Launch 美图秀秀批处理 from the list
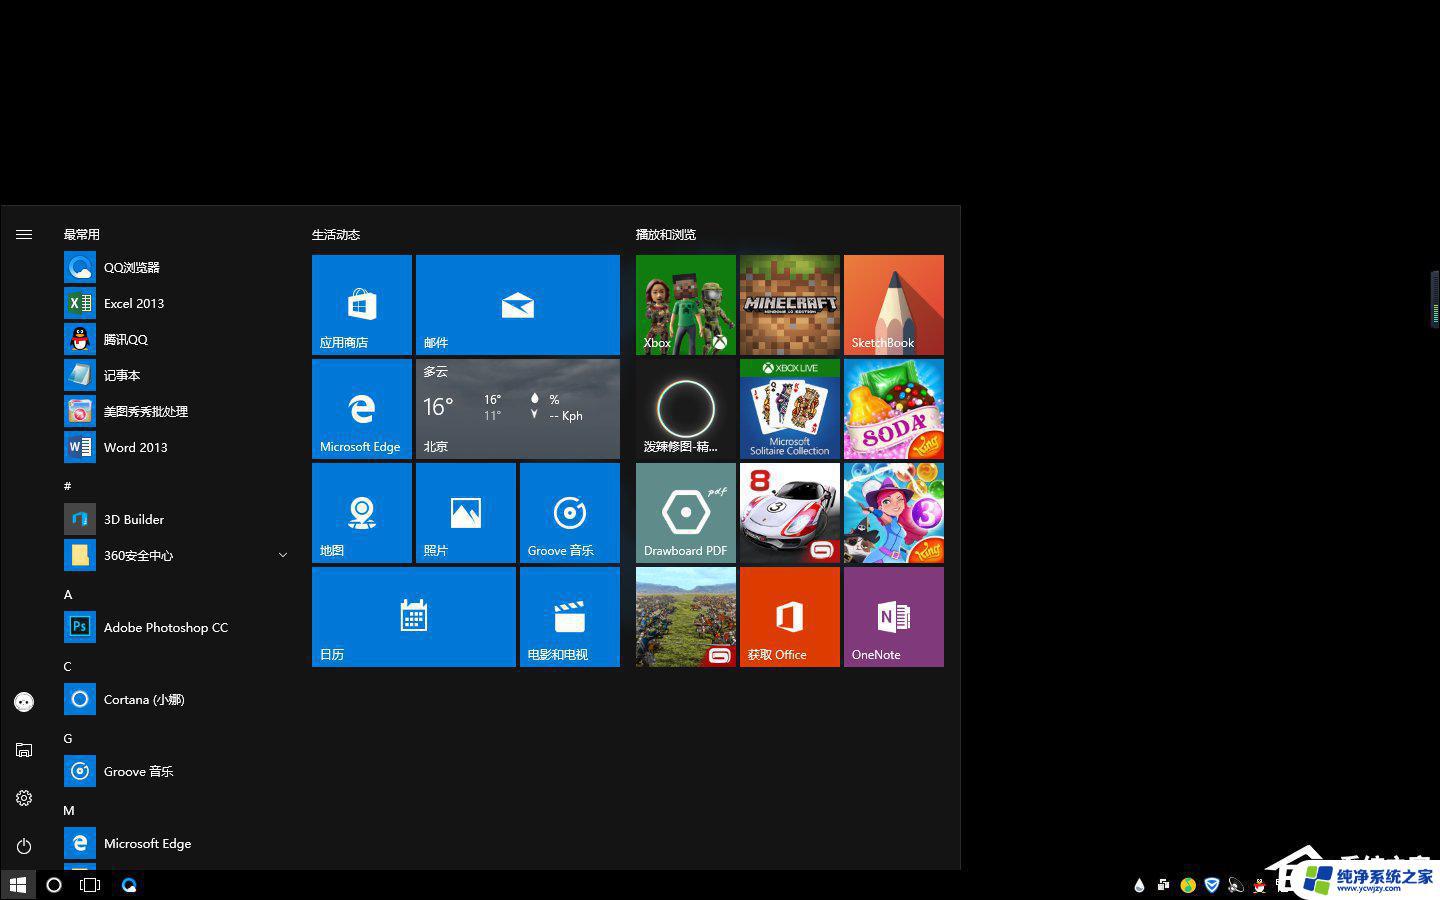 (x=176, y=411)
